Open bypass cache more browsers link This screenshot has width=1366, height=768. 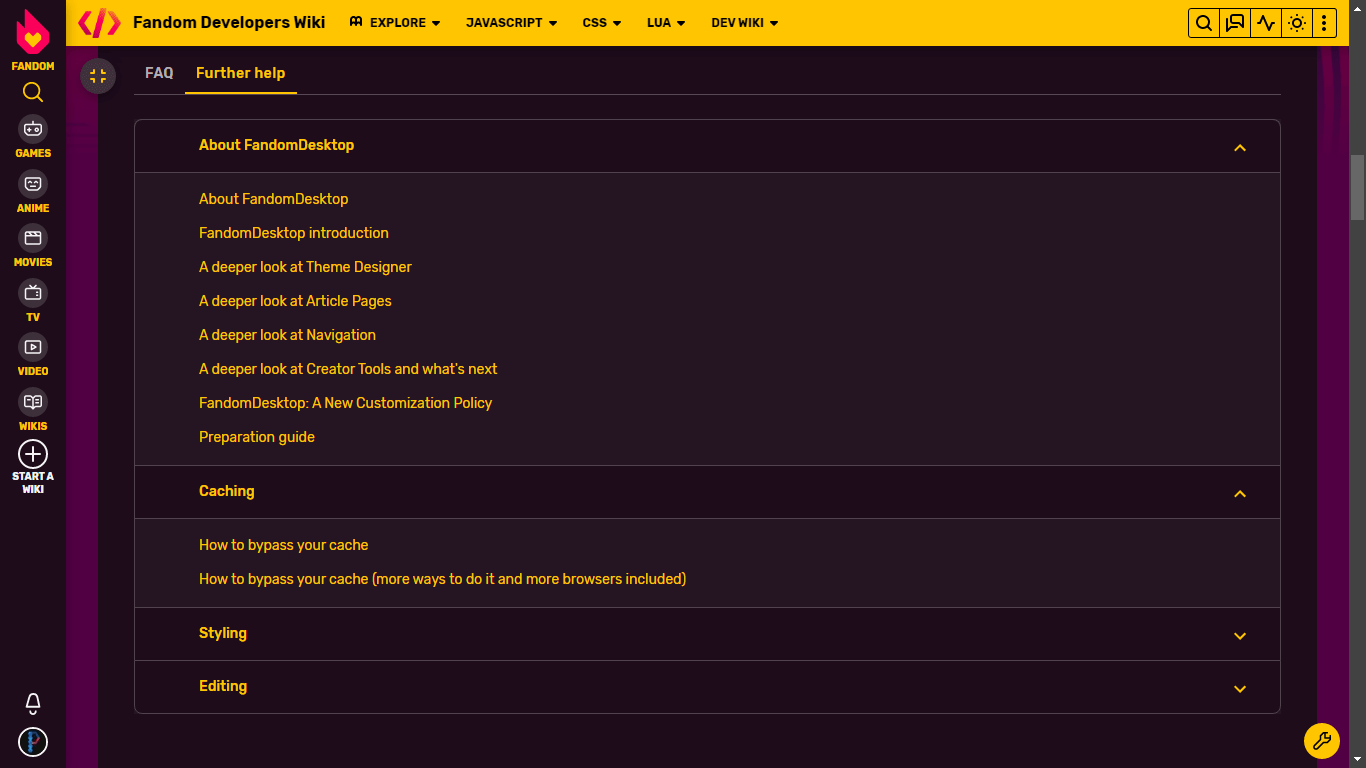click(442, 579)
